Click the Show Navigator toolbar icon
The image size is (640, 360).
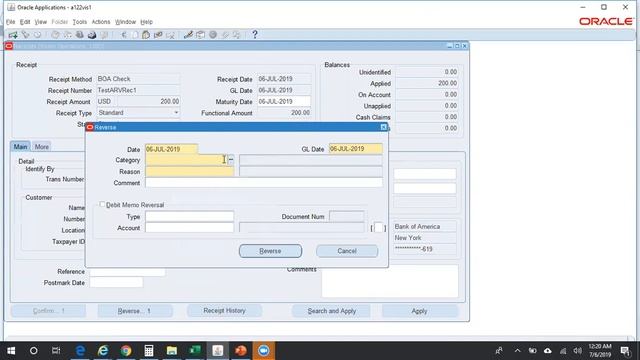tap(38, 35)
